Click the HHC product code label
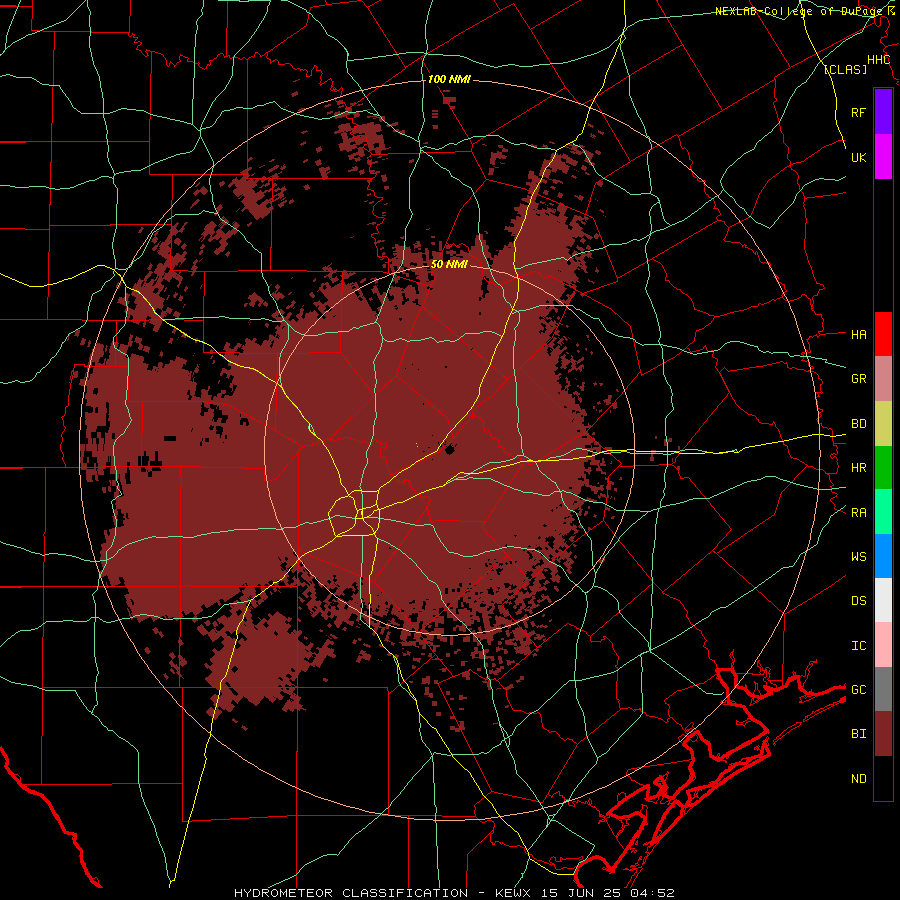 [879, 60]
